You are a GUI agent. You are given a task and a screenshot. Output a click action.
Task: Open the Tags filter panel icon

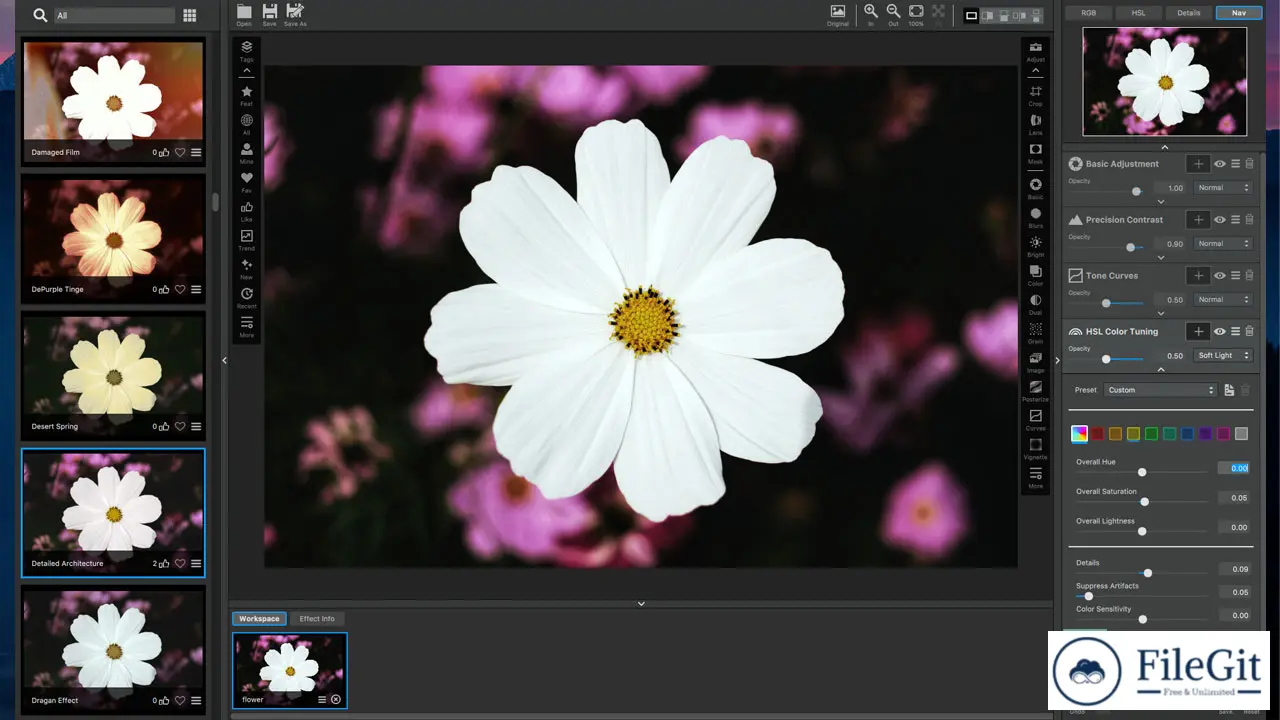[x=246, y=50]
